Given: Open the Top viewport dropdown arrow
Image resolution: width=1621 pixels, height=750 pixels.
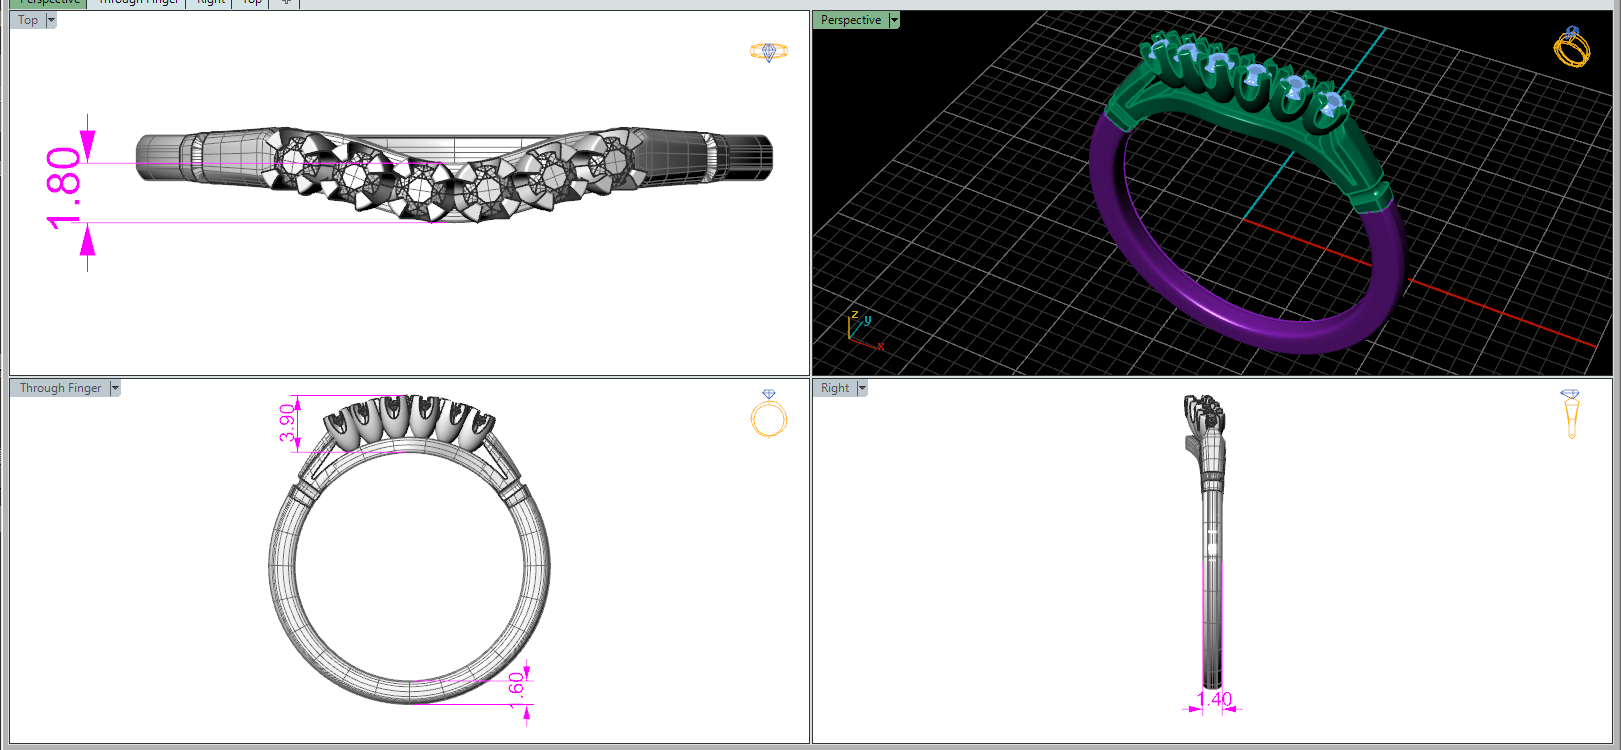Looking at the screenshot, I should 51,20.
